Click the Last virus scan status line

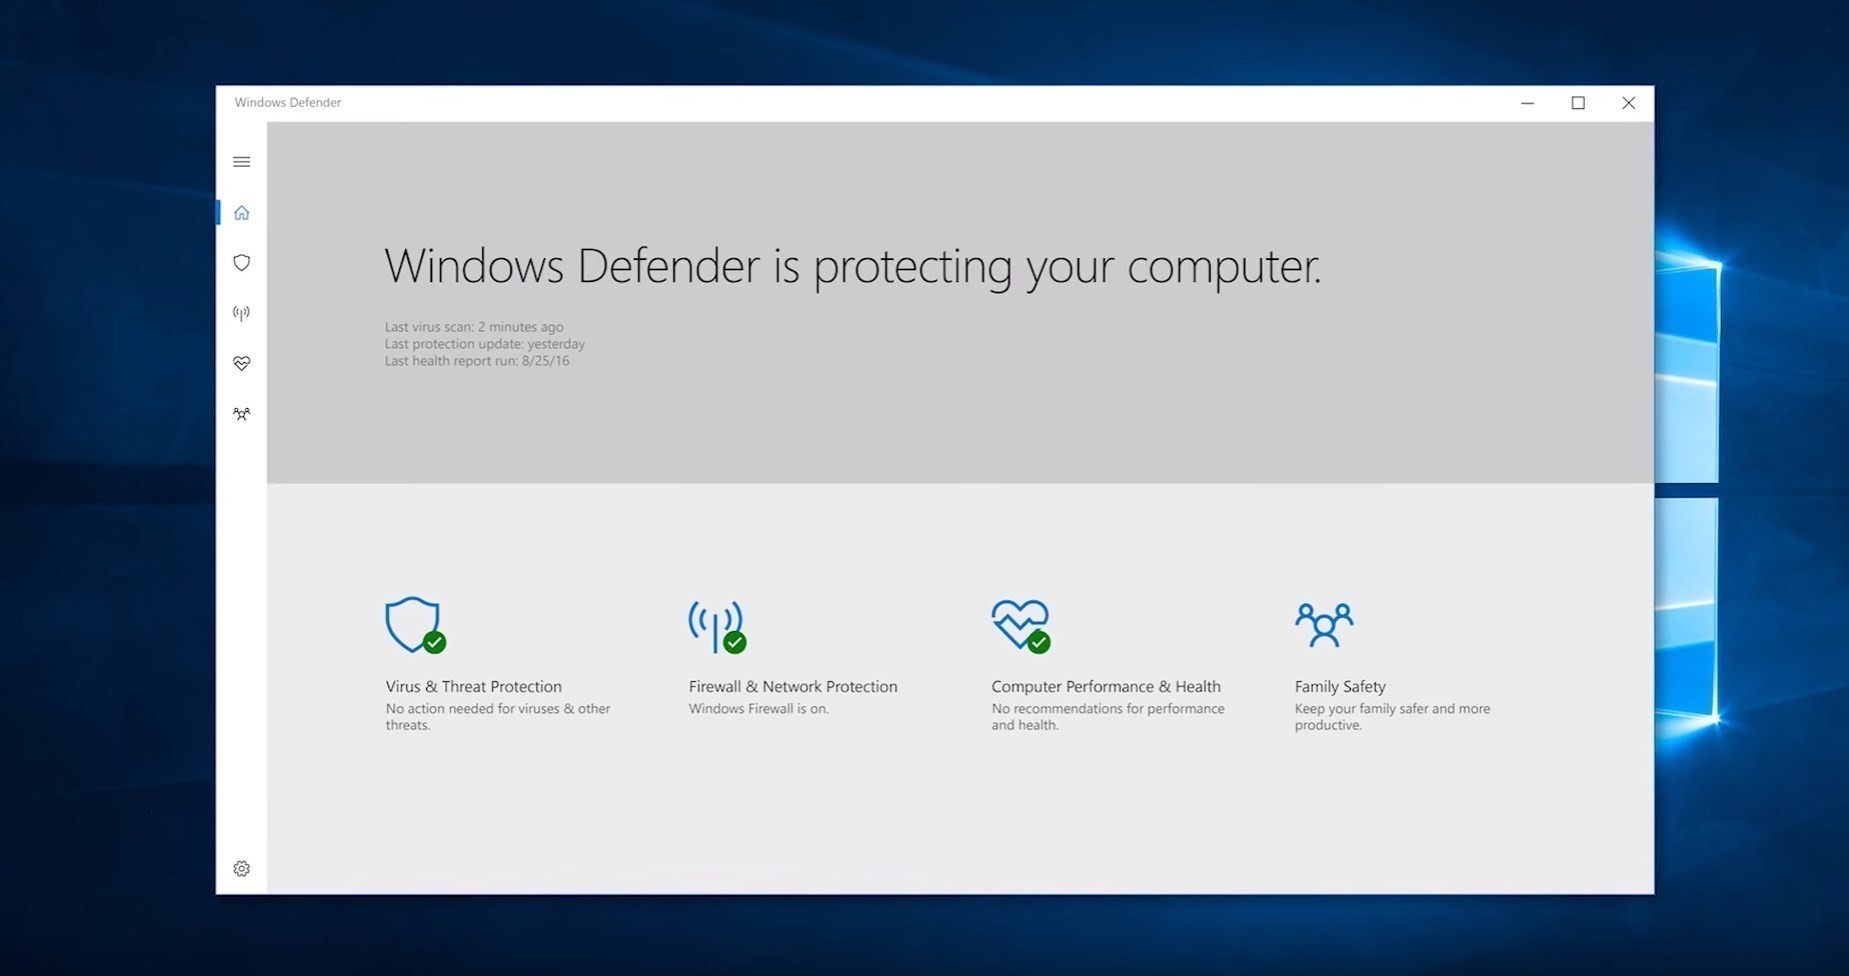pyautogui.click(x=474, y=327)
